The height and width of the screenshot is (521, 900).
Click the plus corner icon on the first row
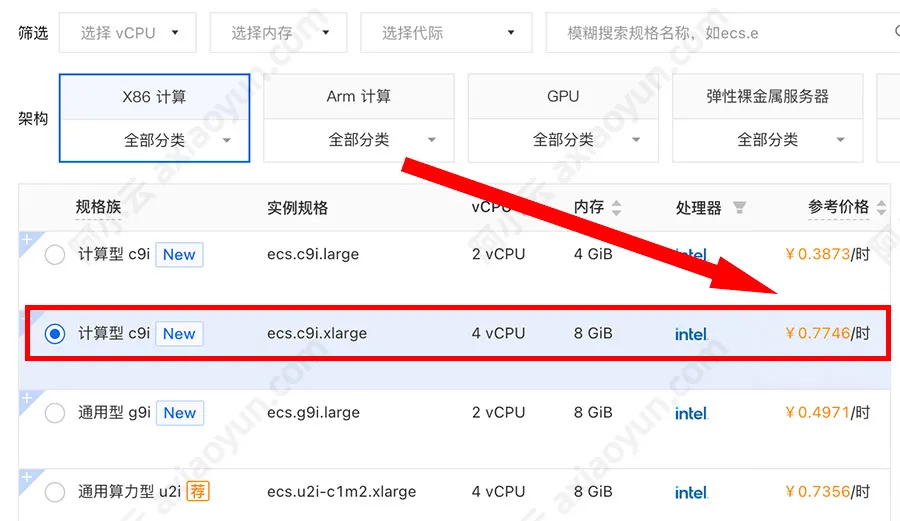tap(27, 240)
